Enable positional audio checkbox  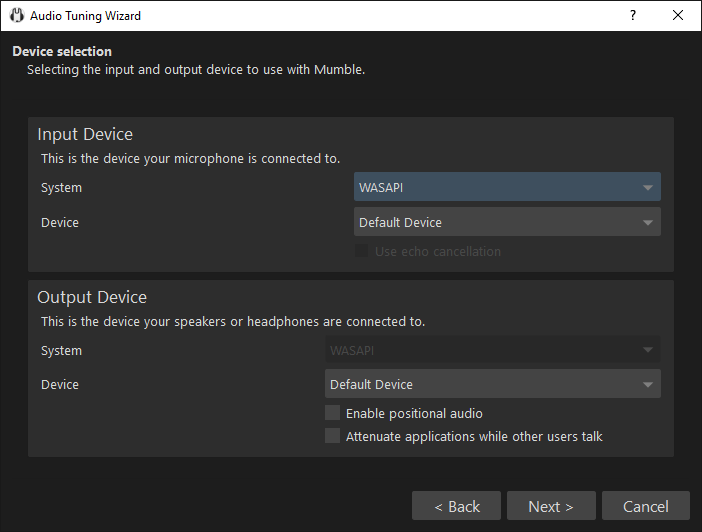pyautogui.click(x=333, y=413)
